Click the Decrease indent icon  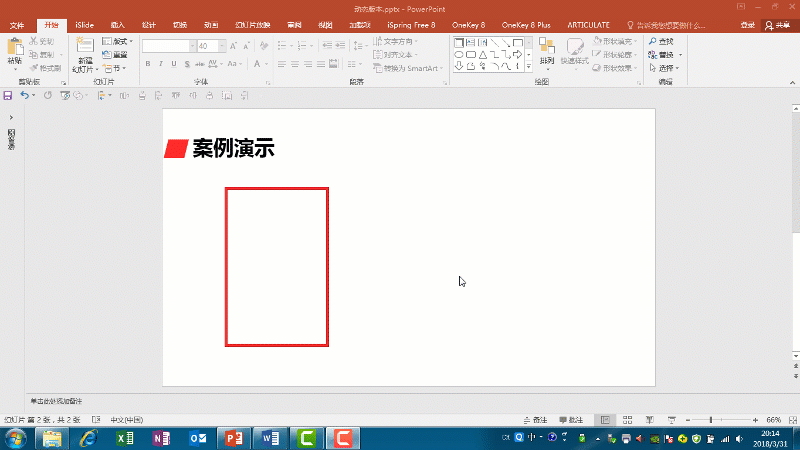coord(327,46)
